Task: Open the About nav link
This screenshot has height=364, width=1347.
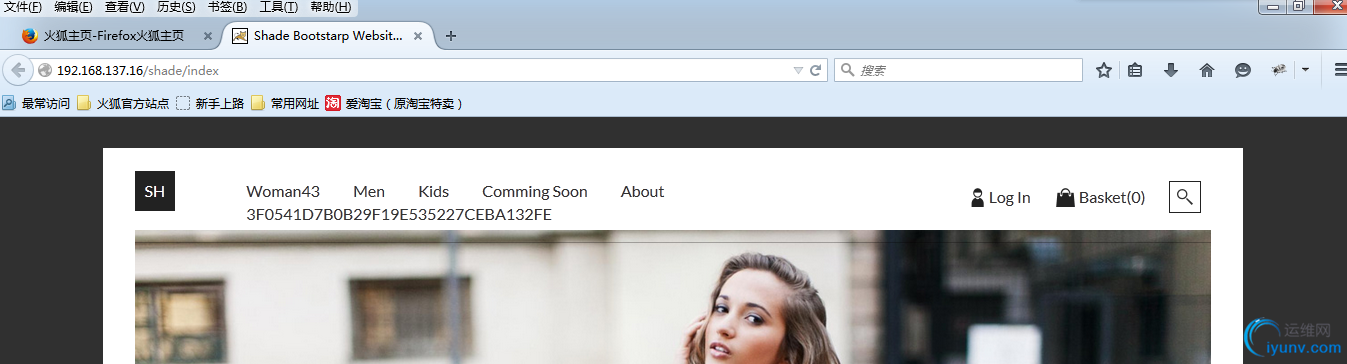Action: click(642, 191)
